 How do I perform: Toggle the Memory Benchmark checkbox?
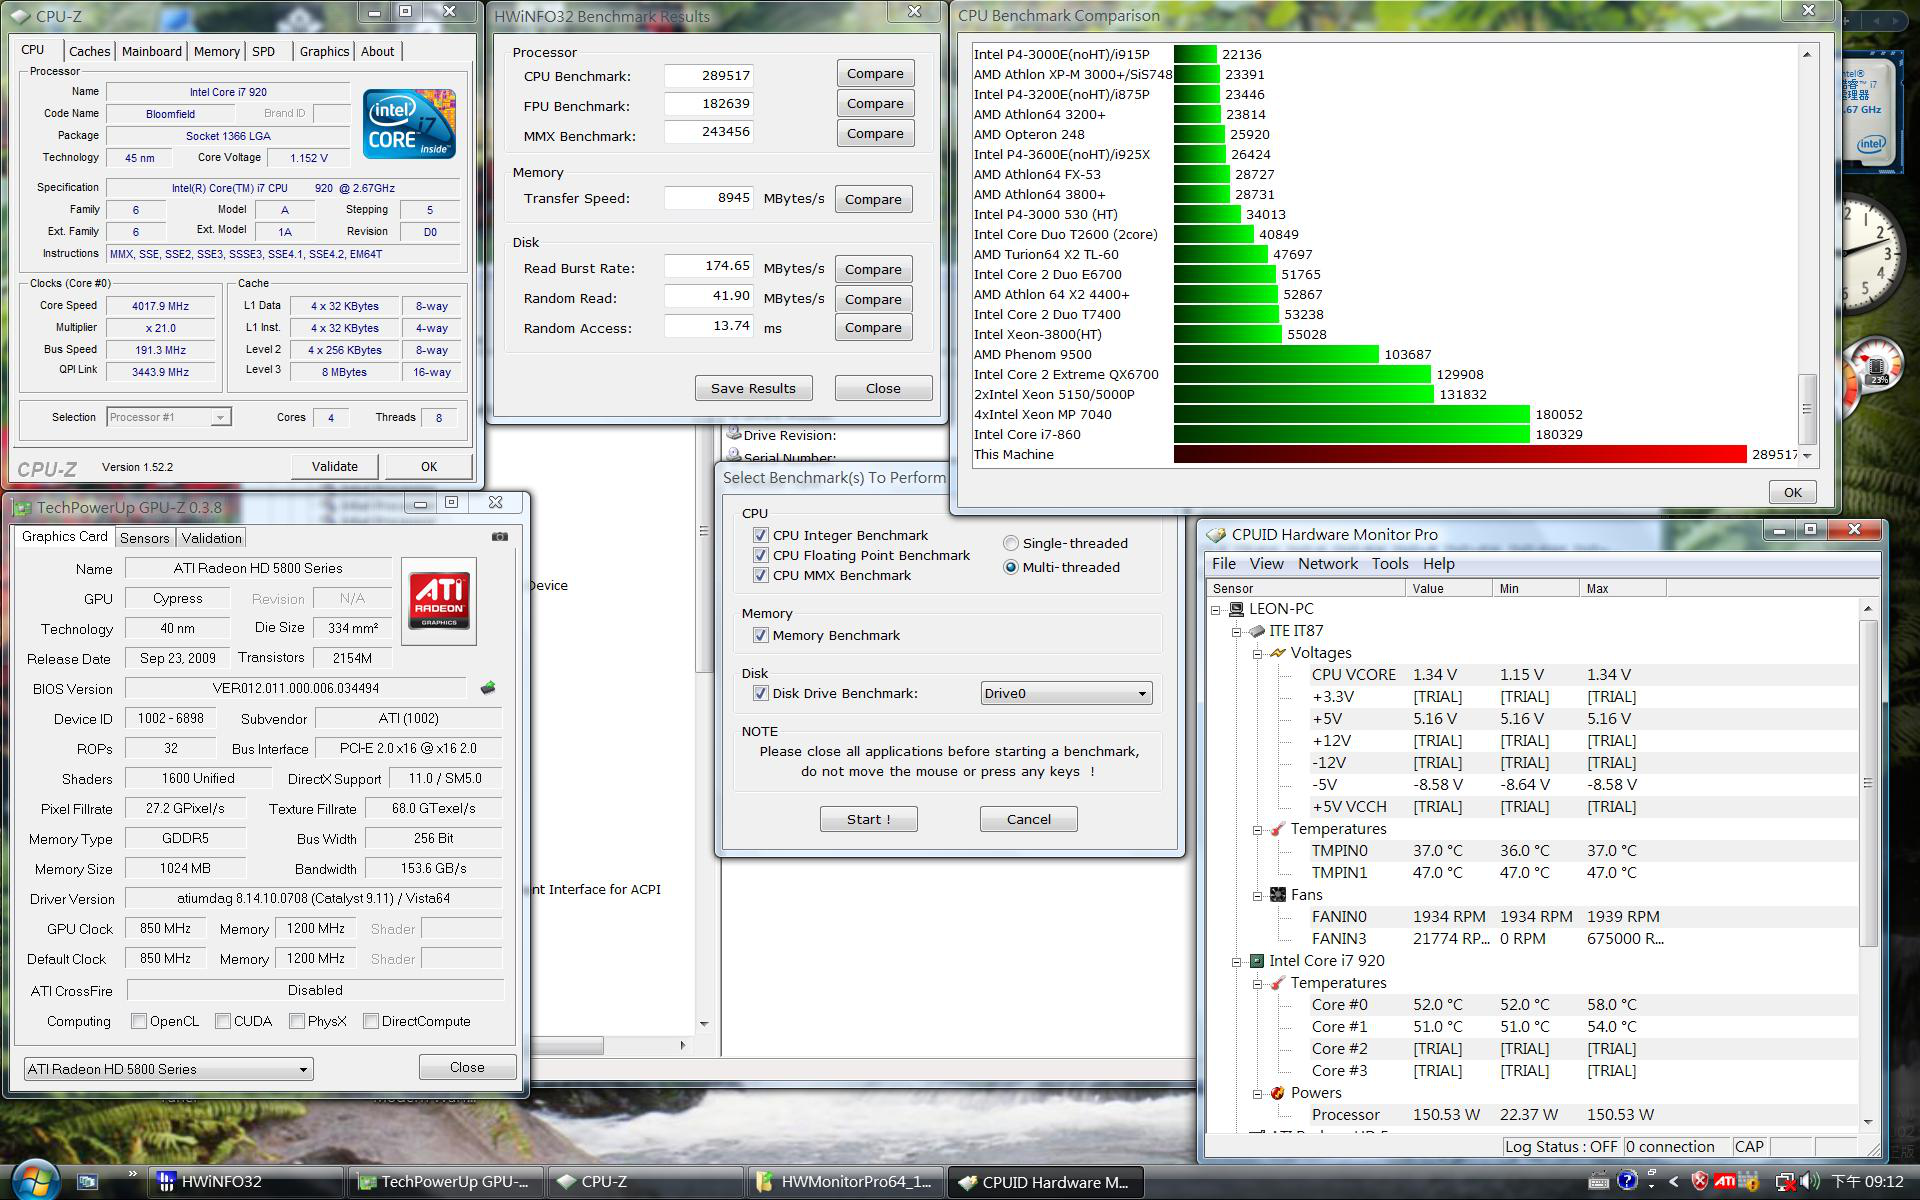[x=761, y=636]
